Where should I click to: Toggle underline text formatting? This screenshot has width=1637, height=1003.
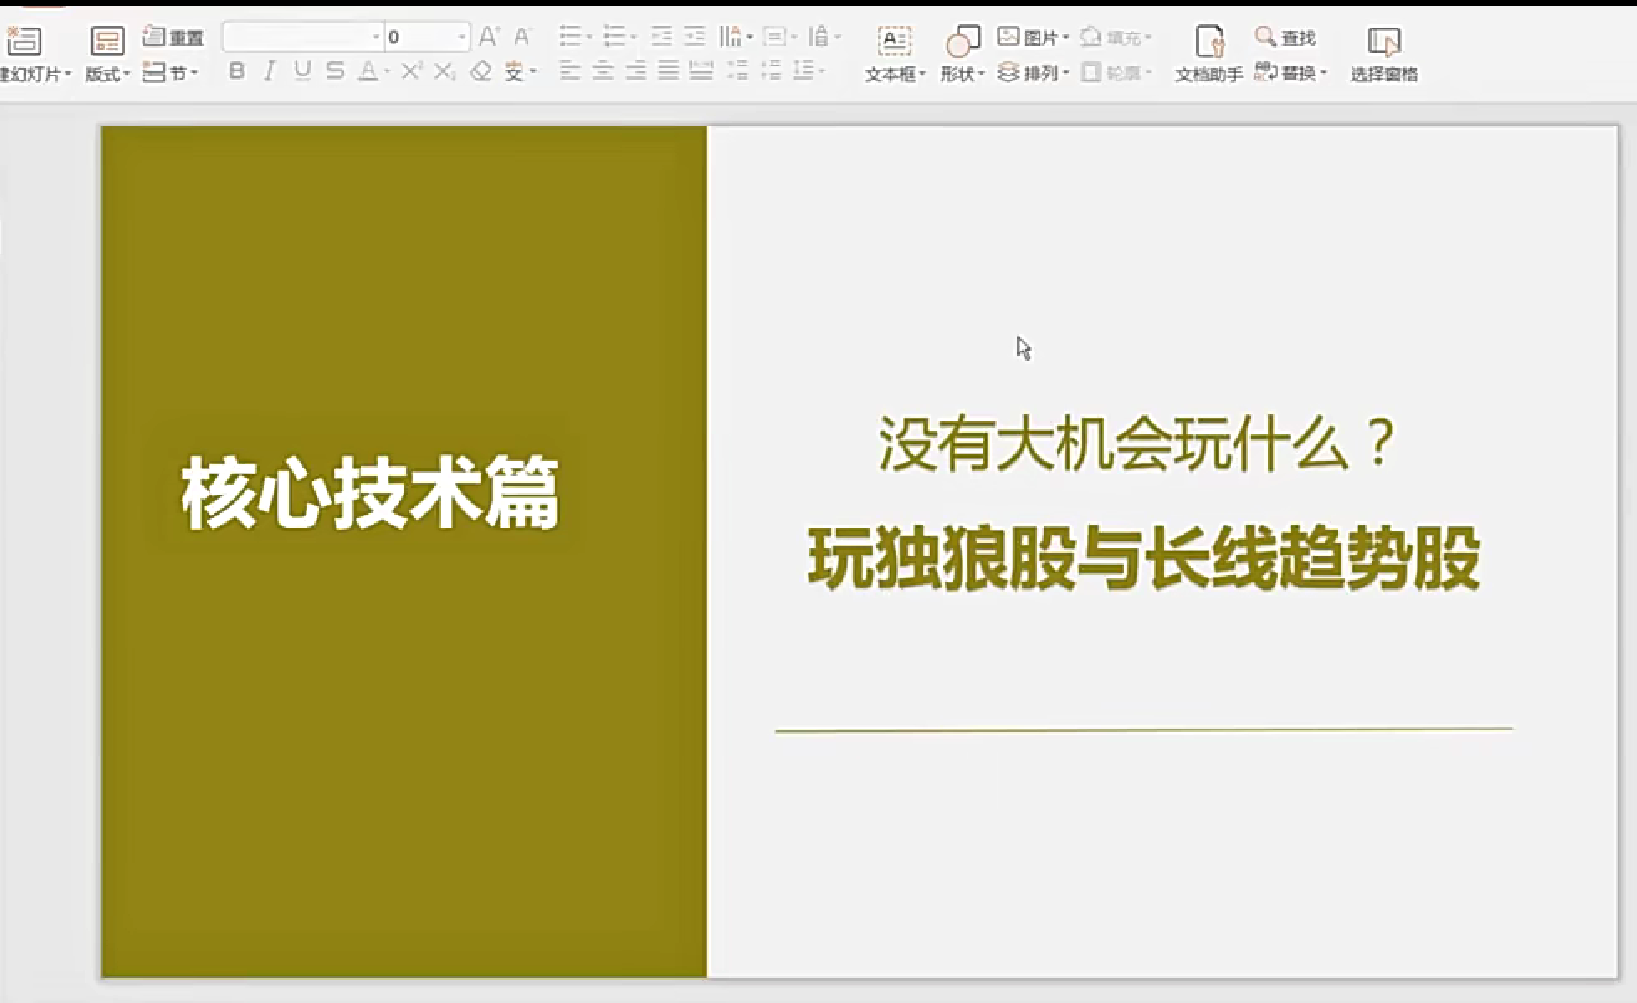(302, 71)
